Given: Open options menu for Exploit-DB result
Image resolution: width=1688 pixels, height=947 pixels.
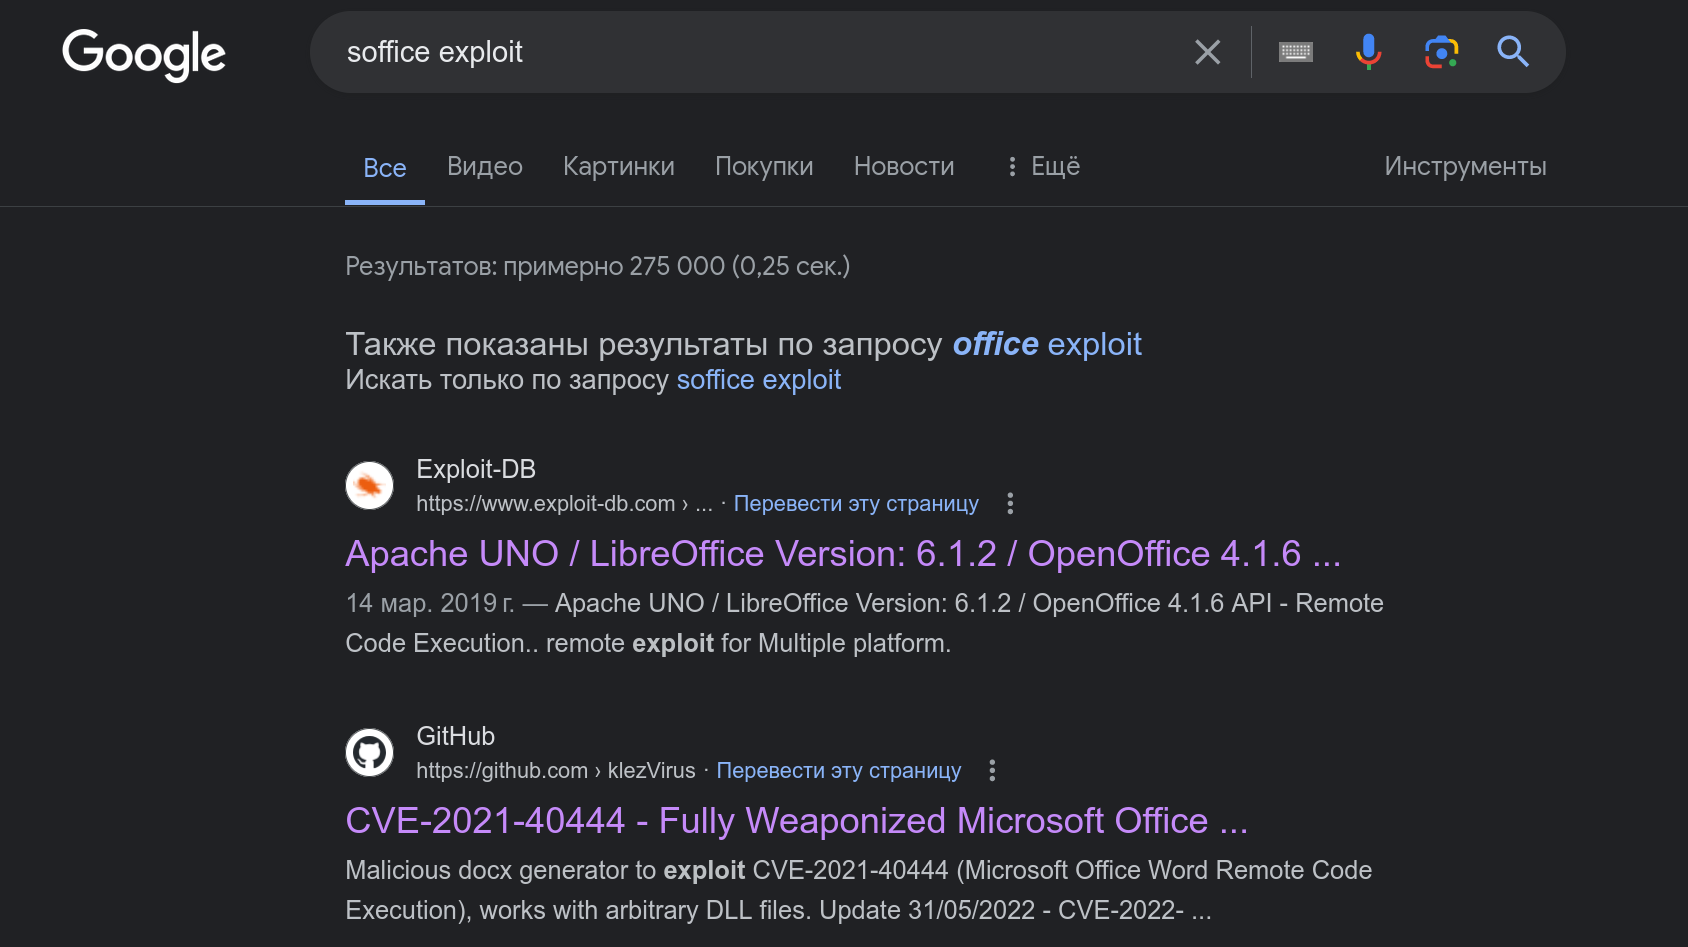Looking at the screenshot, I should (x=1010, y=504).
